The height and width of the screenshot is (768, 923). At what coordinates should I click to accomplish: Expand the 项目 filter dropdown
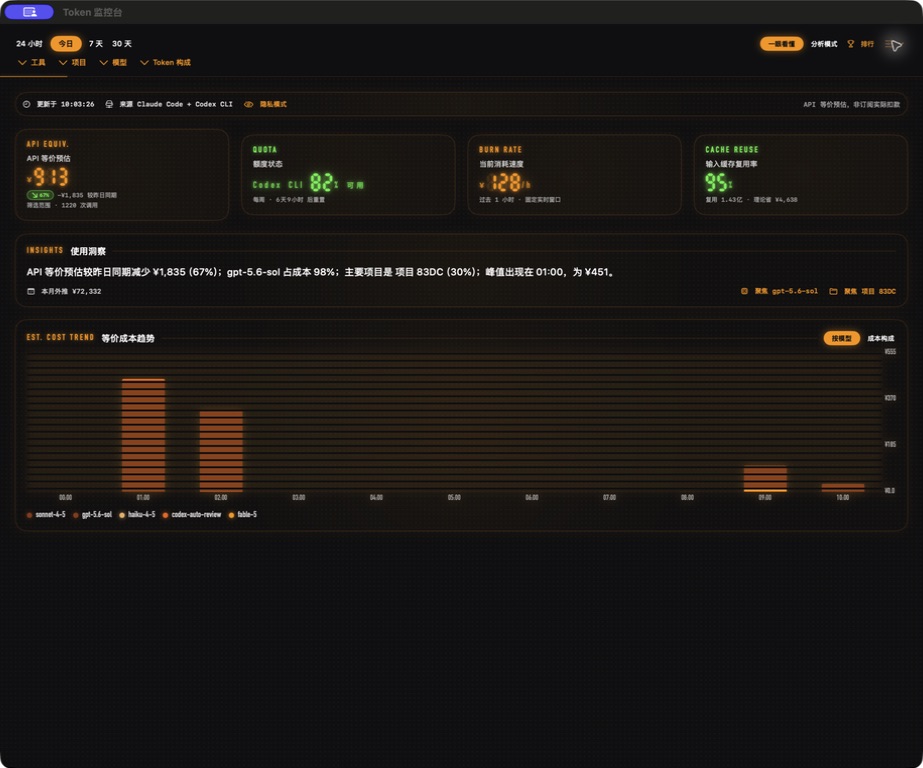pyautogui.click(x=72, y=62)
